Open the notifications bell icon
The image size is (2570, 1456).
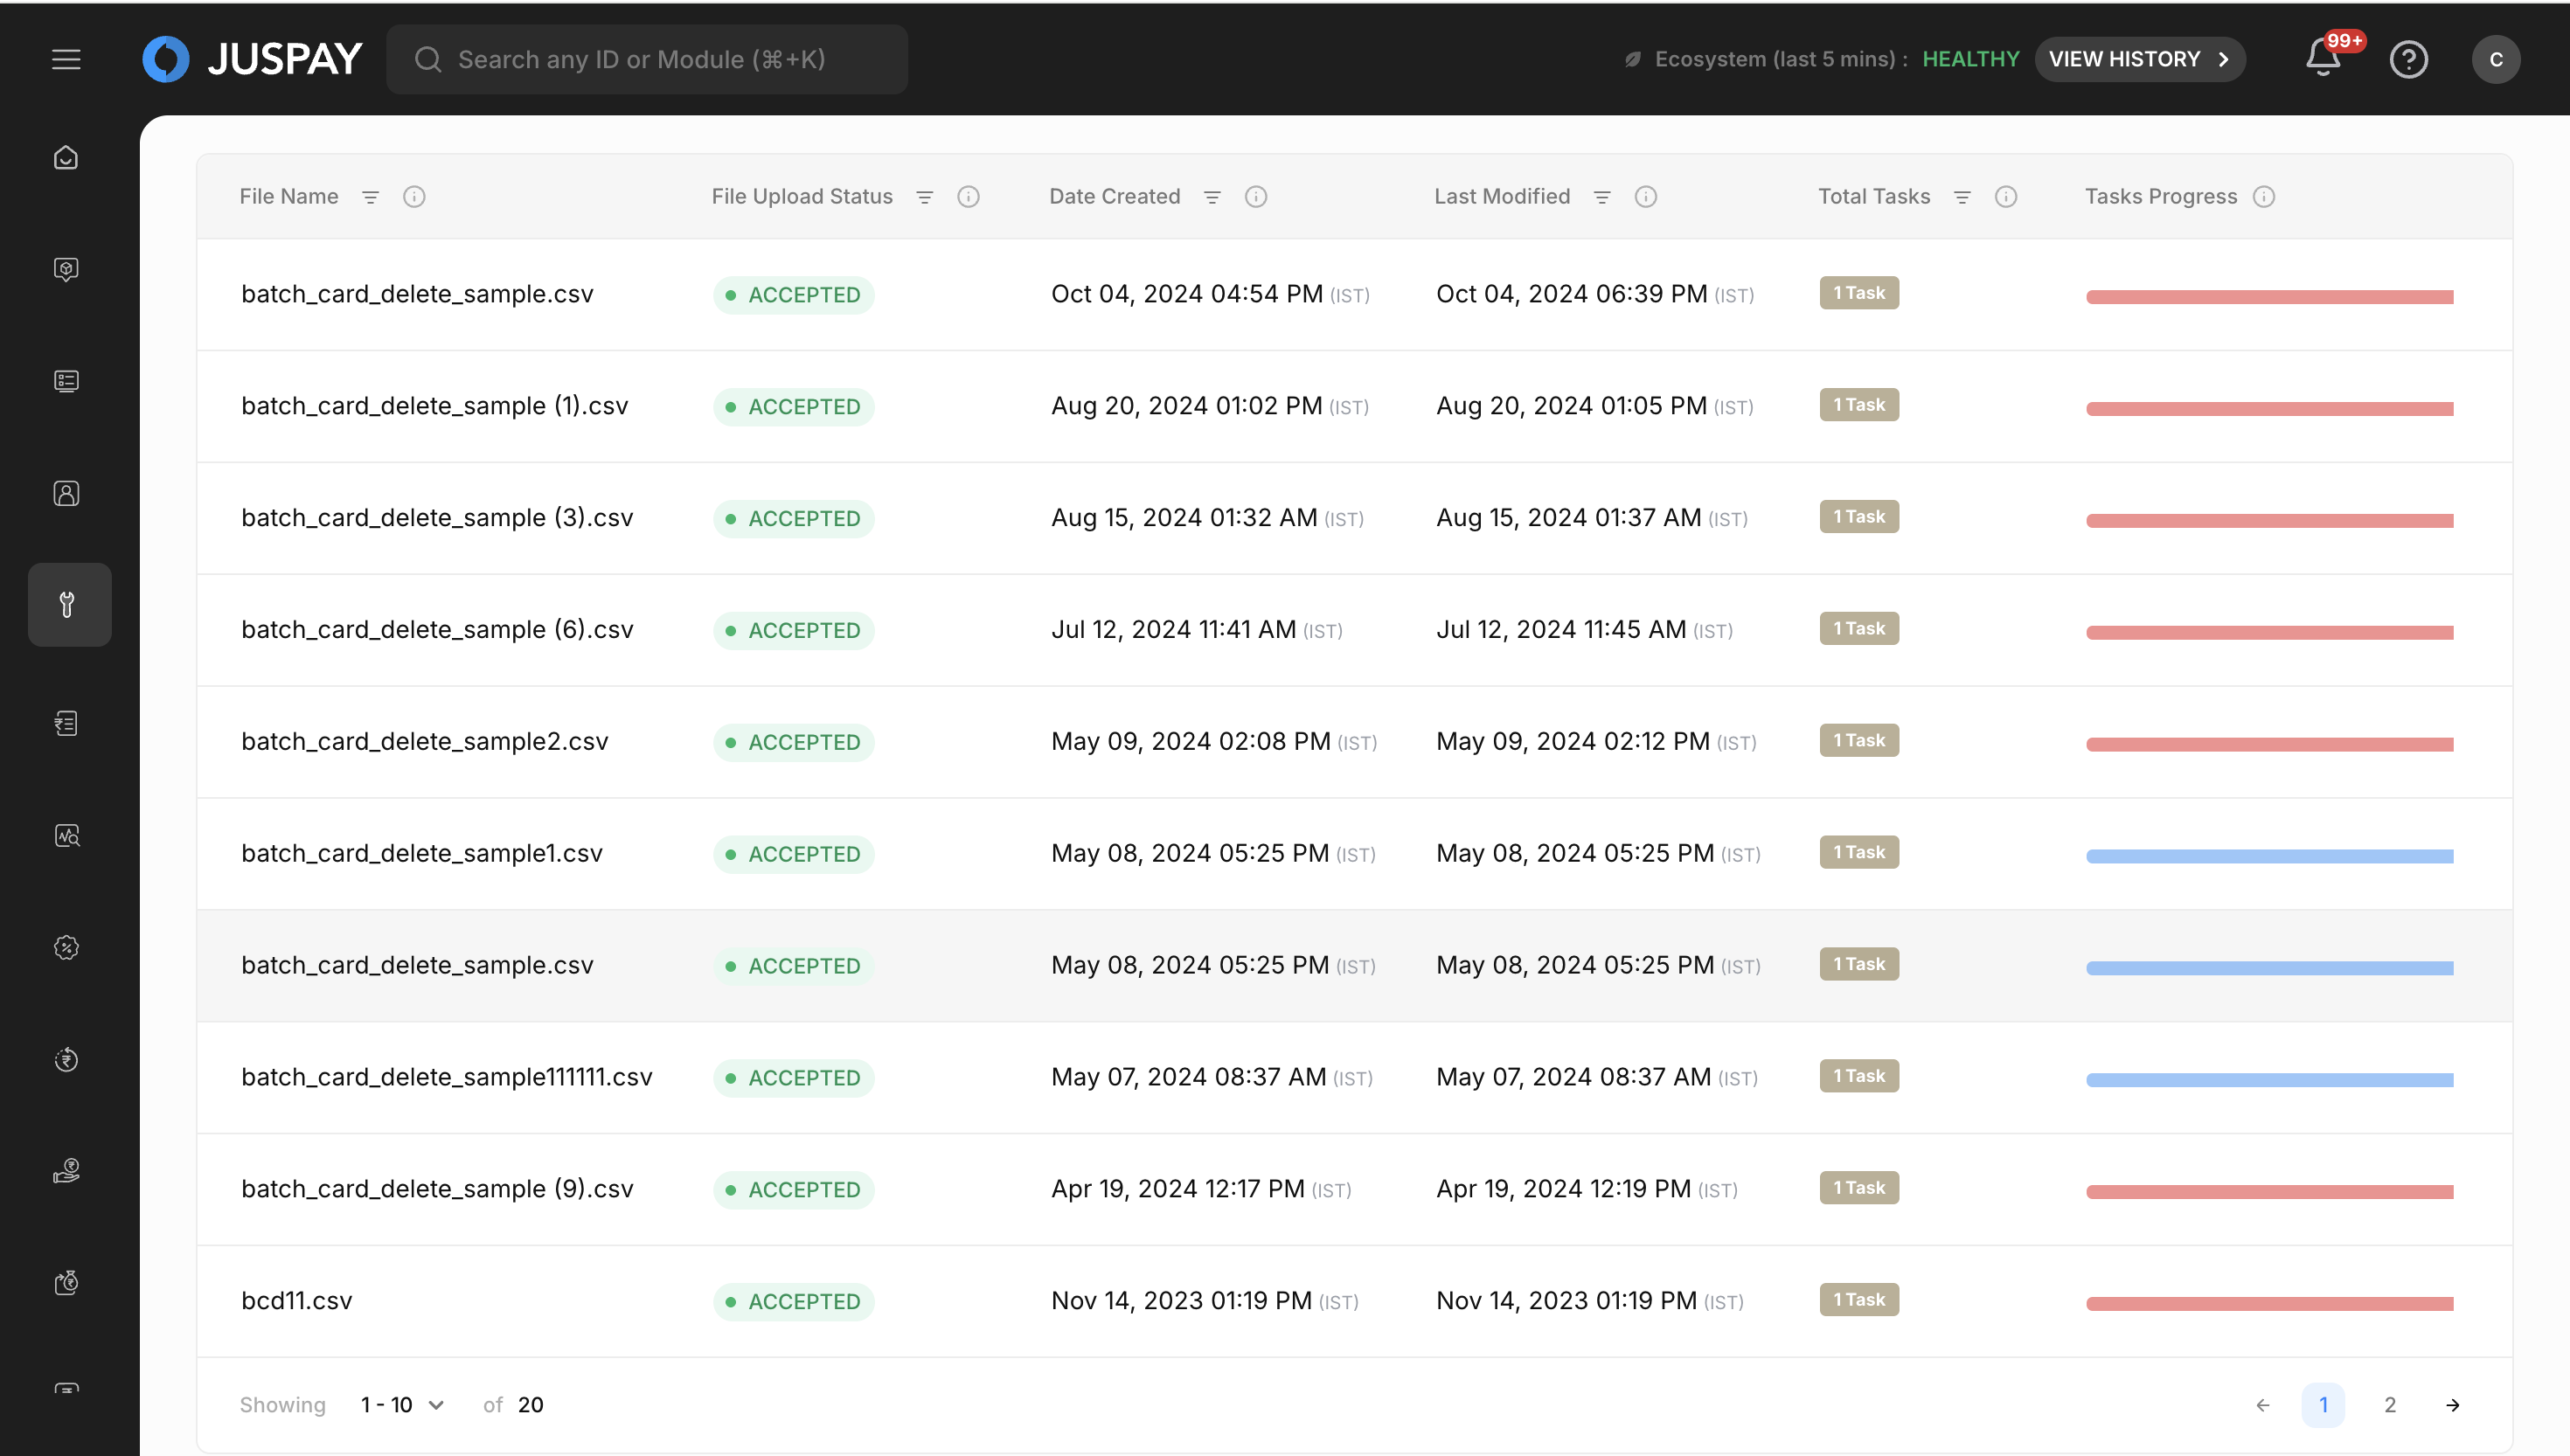[x=2322, y=58]
